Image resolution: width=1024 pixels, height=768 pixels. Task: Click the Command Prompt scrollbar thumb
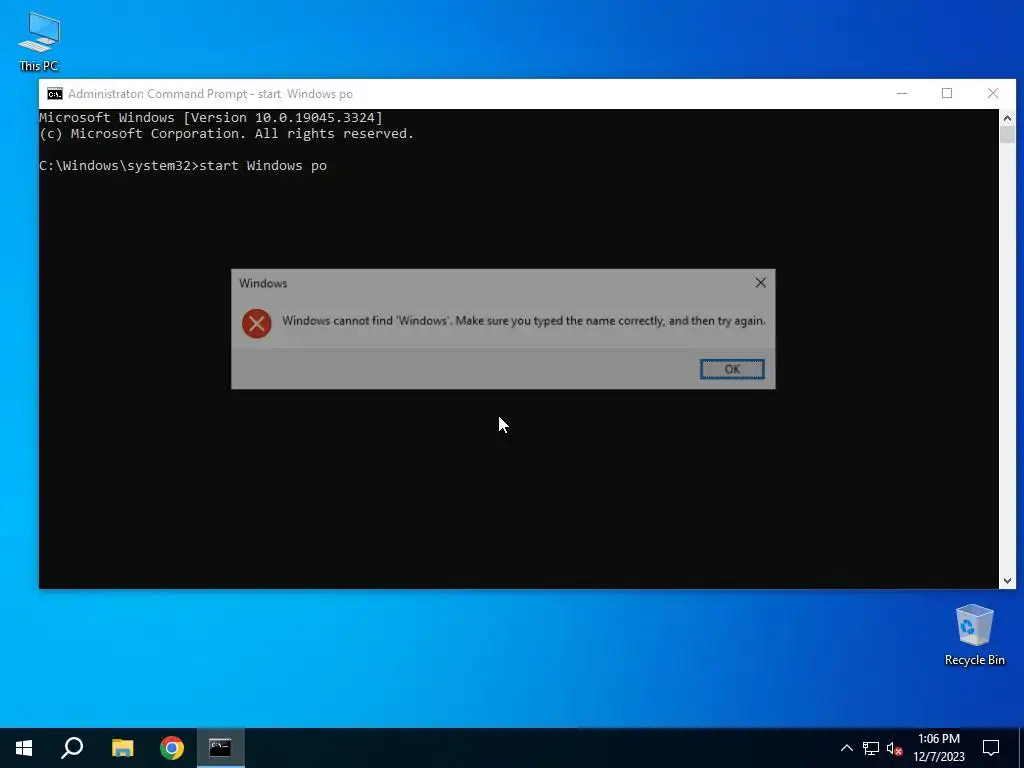tap(1007, 135)
